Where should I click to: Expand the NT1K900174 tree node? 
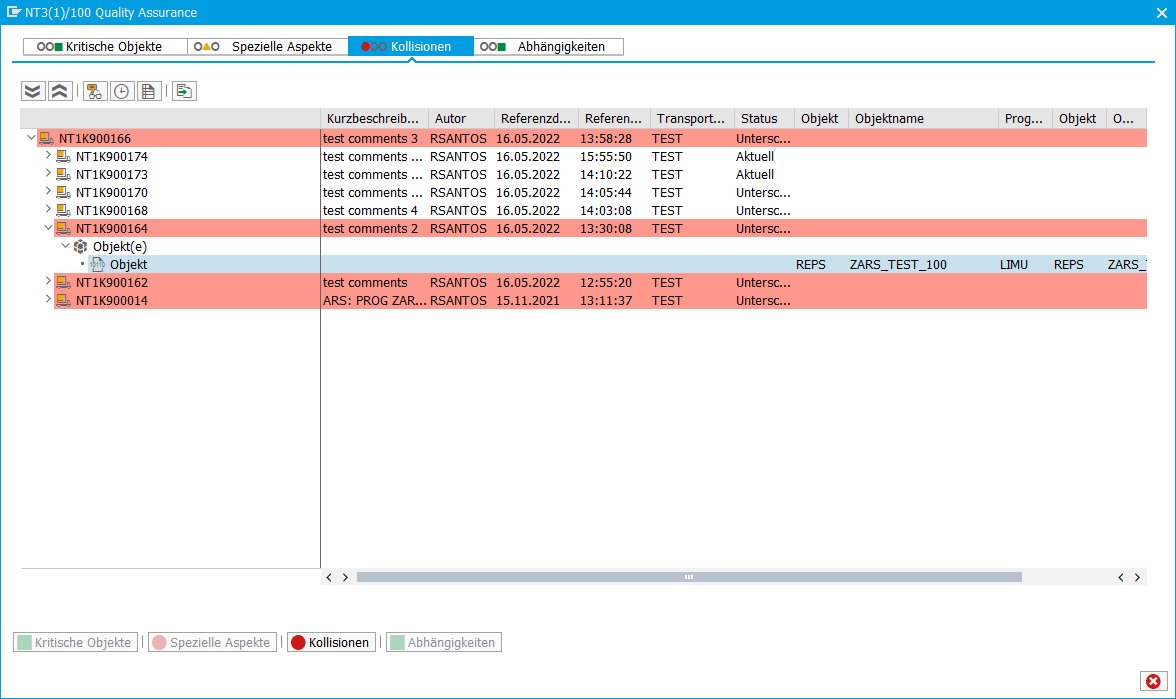[47, 156]
